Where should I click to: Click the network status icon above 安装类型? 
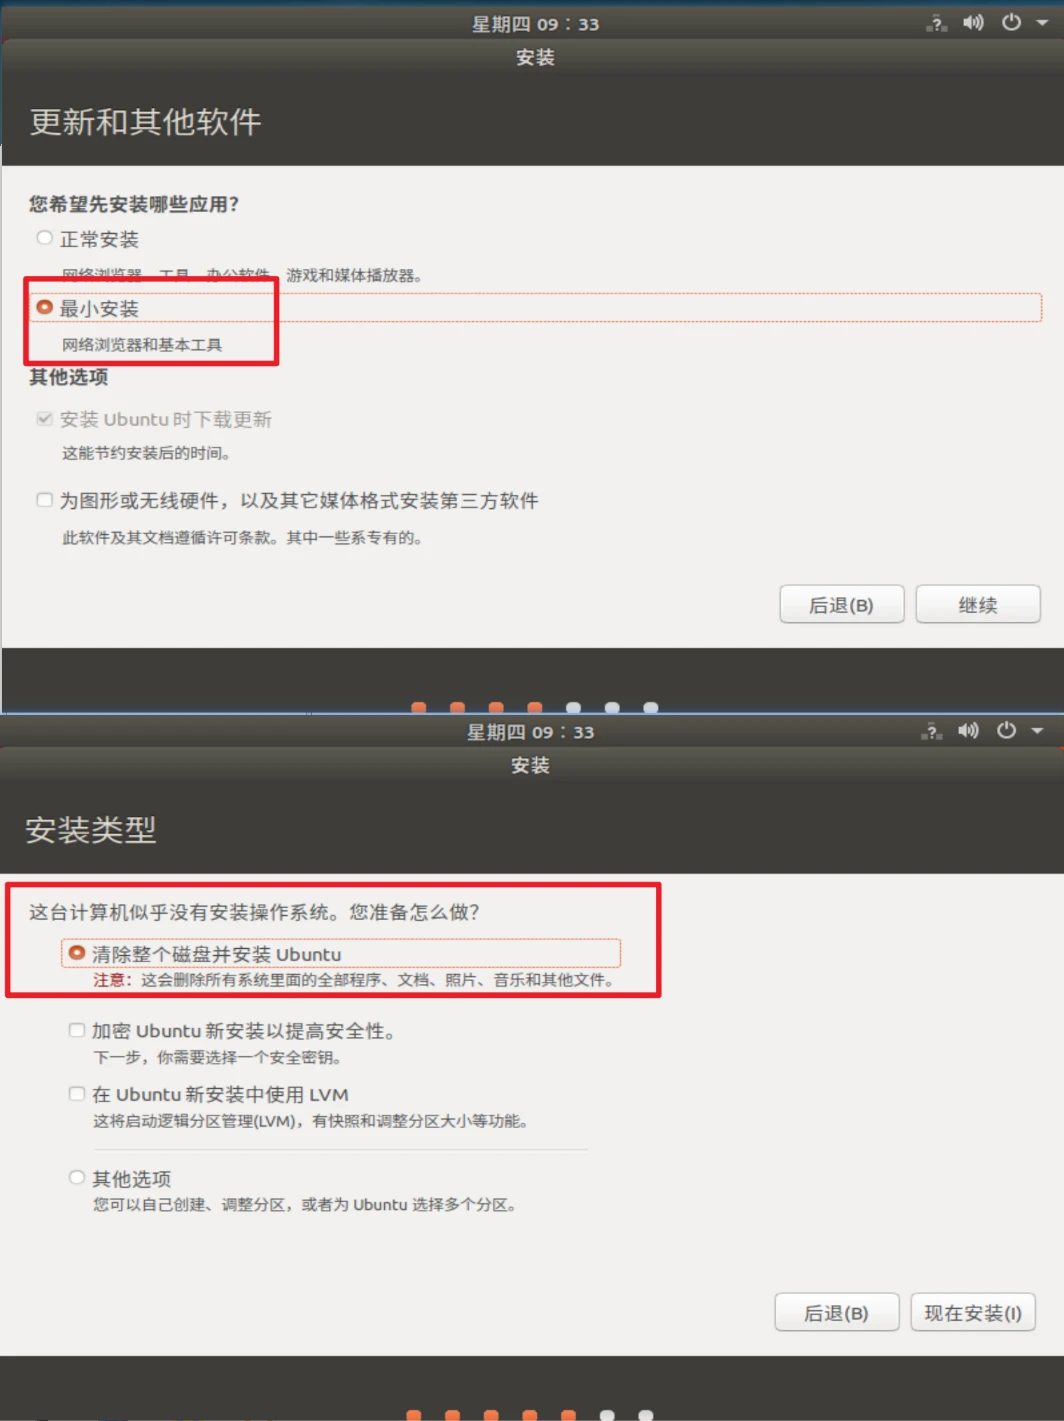pyautogui.click(x=931, y=731)
